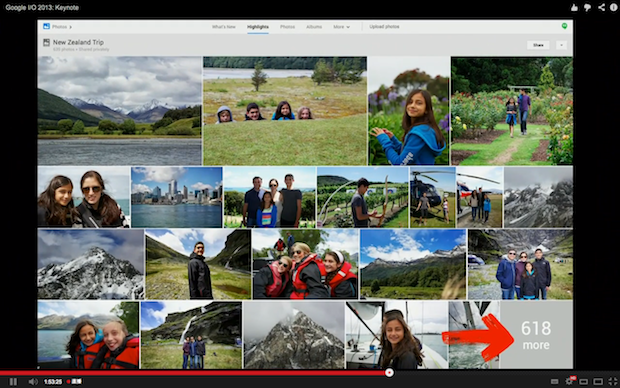Open two girls in red life jackets photo
The height and width of the screenshot is (388, 620).
click(88, 335)
